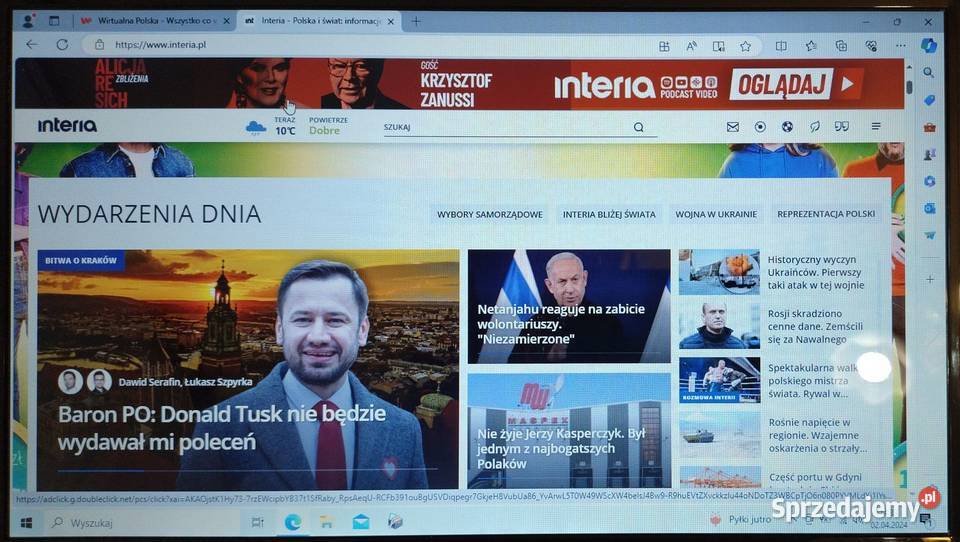960x542 pixels.
Task: Click the search magnifier icon on Interia
Action: click(639, 127)
